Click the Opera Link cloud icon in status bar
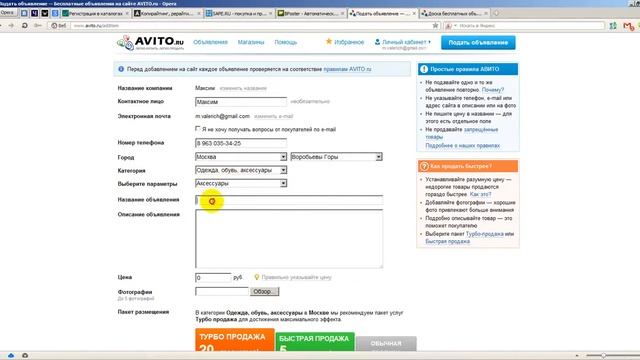This screenshot has width=640, height=360. tap(11, 356)
